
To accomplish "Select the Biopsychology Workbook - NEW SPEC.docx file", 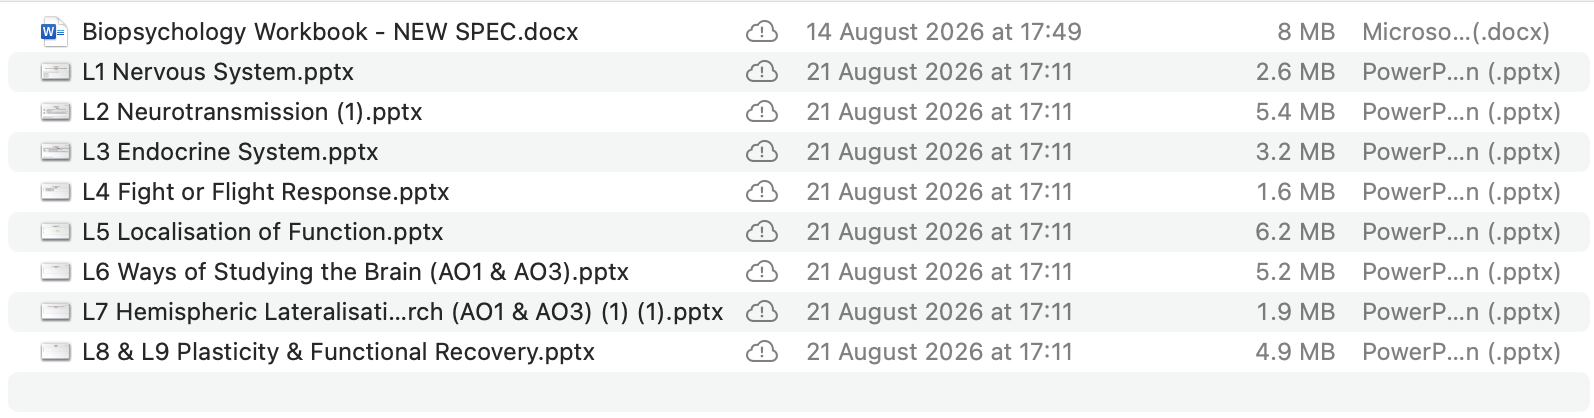I will 798,32.
